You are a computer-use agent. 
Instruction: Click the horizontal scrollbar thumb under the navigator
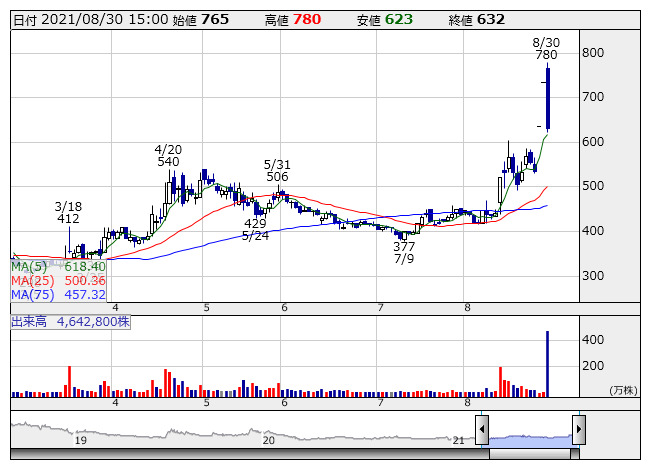[x=530, y=454]
